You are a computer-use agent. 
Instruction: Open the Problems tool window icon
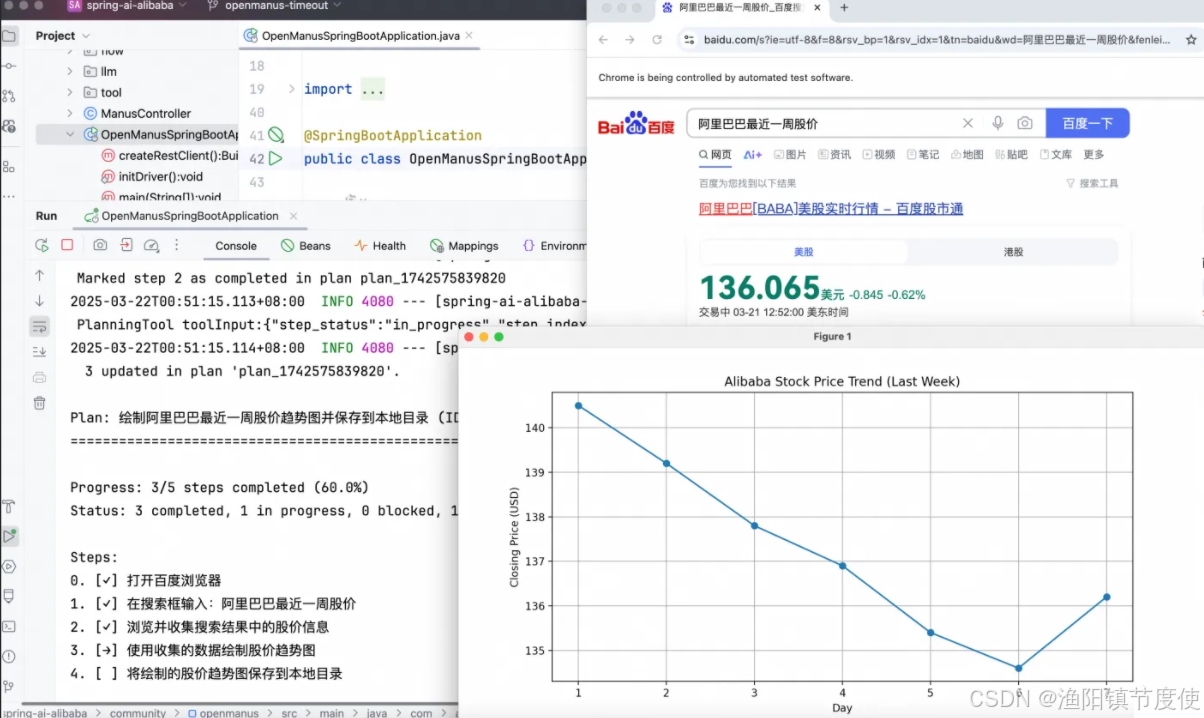tap(9, 656)
